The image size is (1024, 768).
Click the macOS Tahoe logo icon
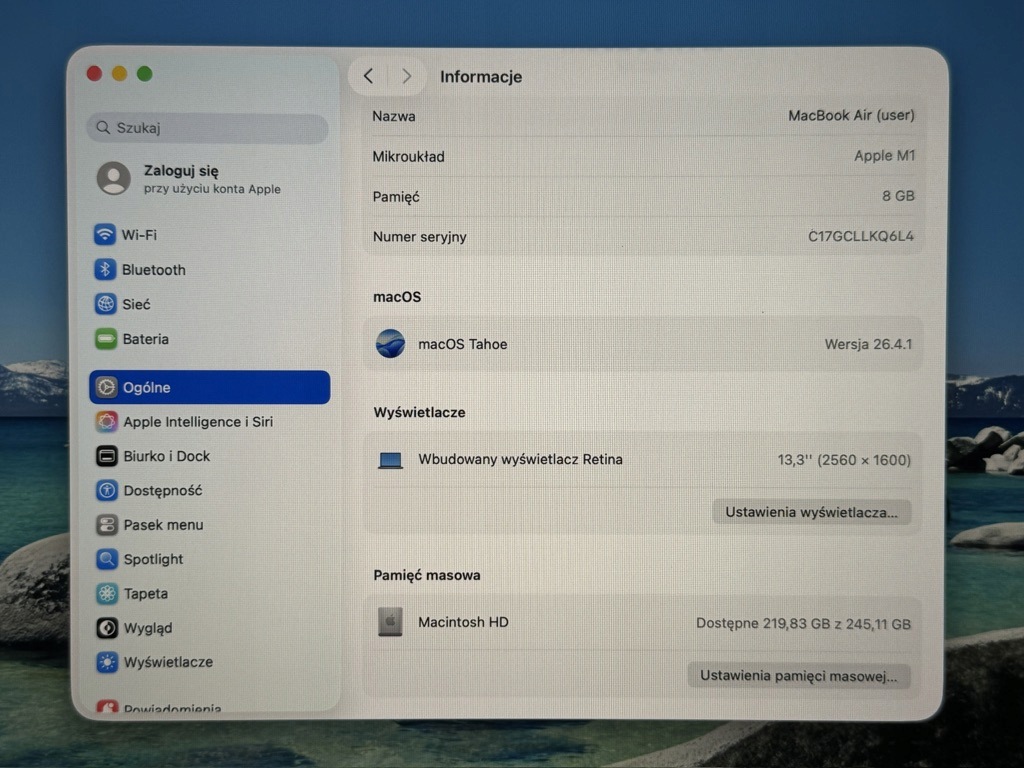tap(390, 344)
